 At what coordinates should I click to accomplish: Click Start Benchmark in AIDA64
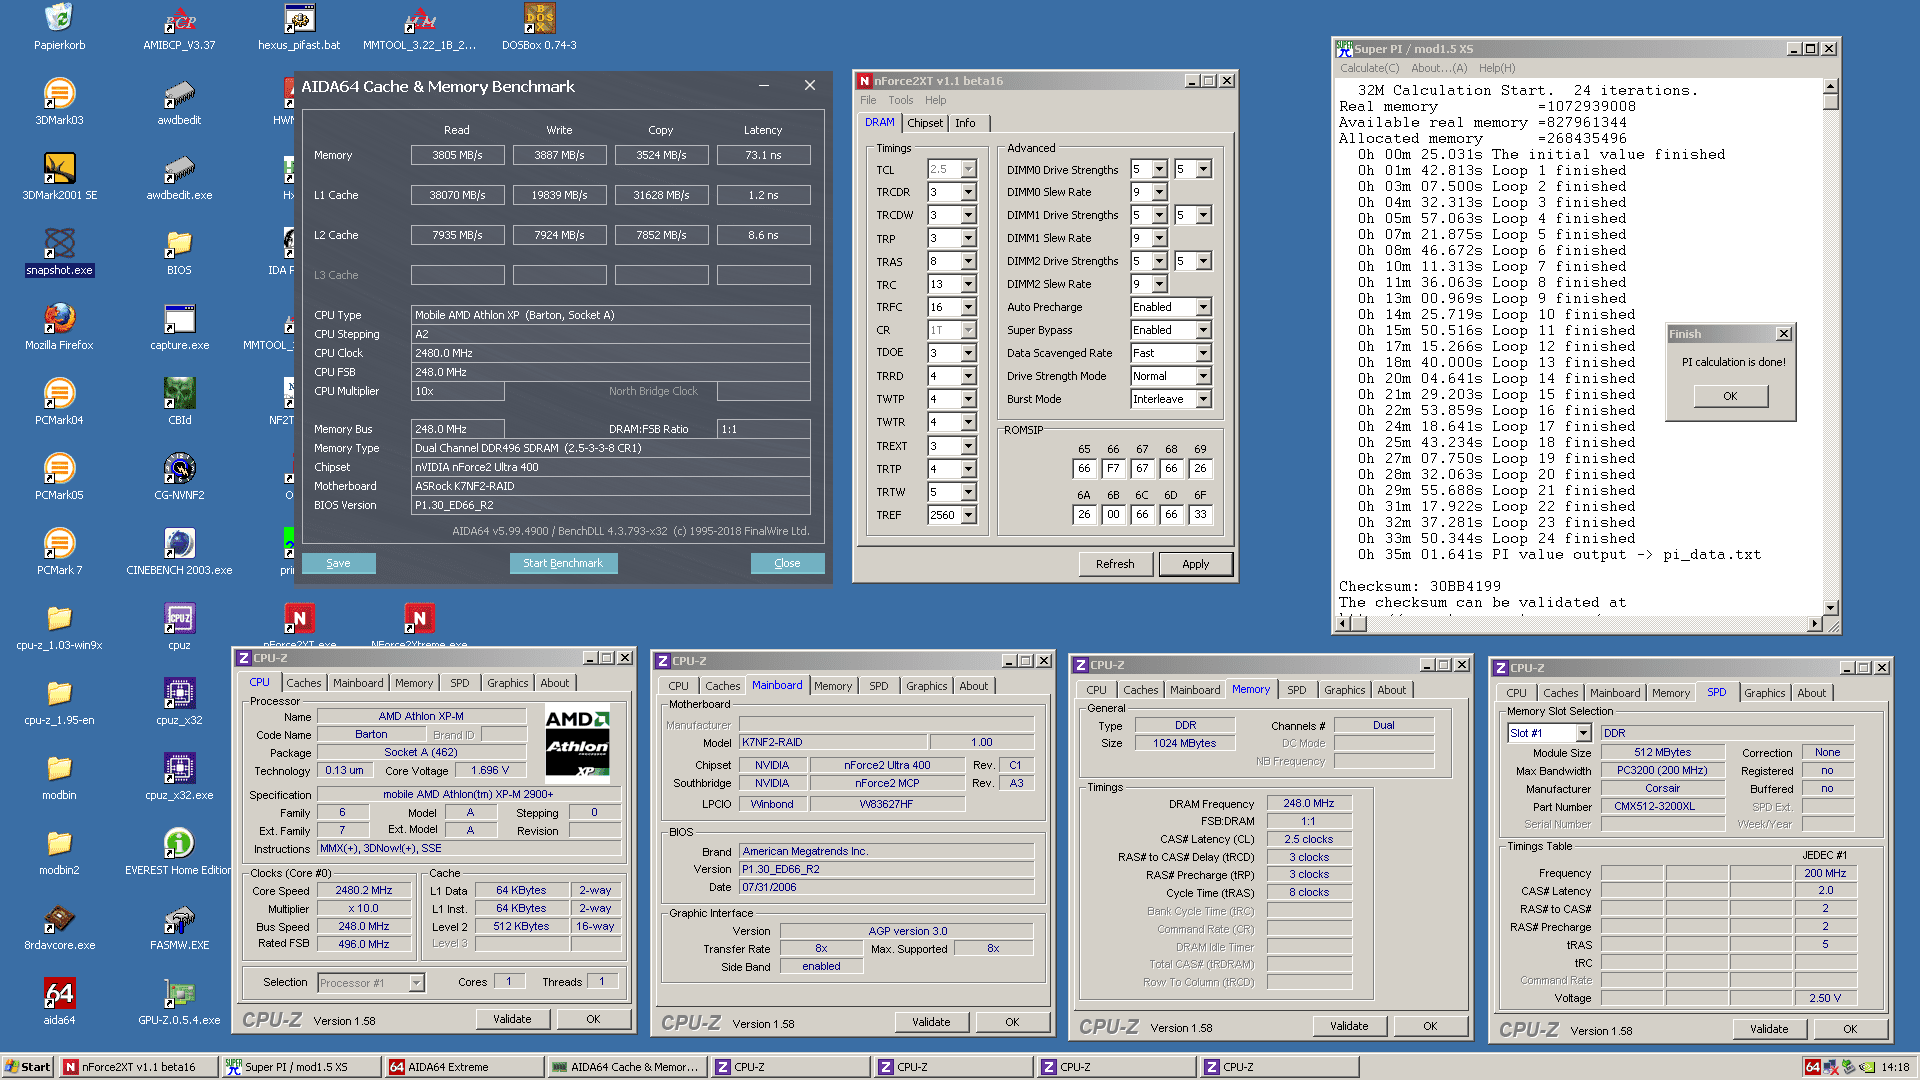(563, 563)
